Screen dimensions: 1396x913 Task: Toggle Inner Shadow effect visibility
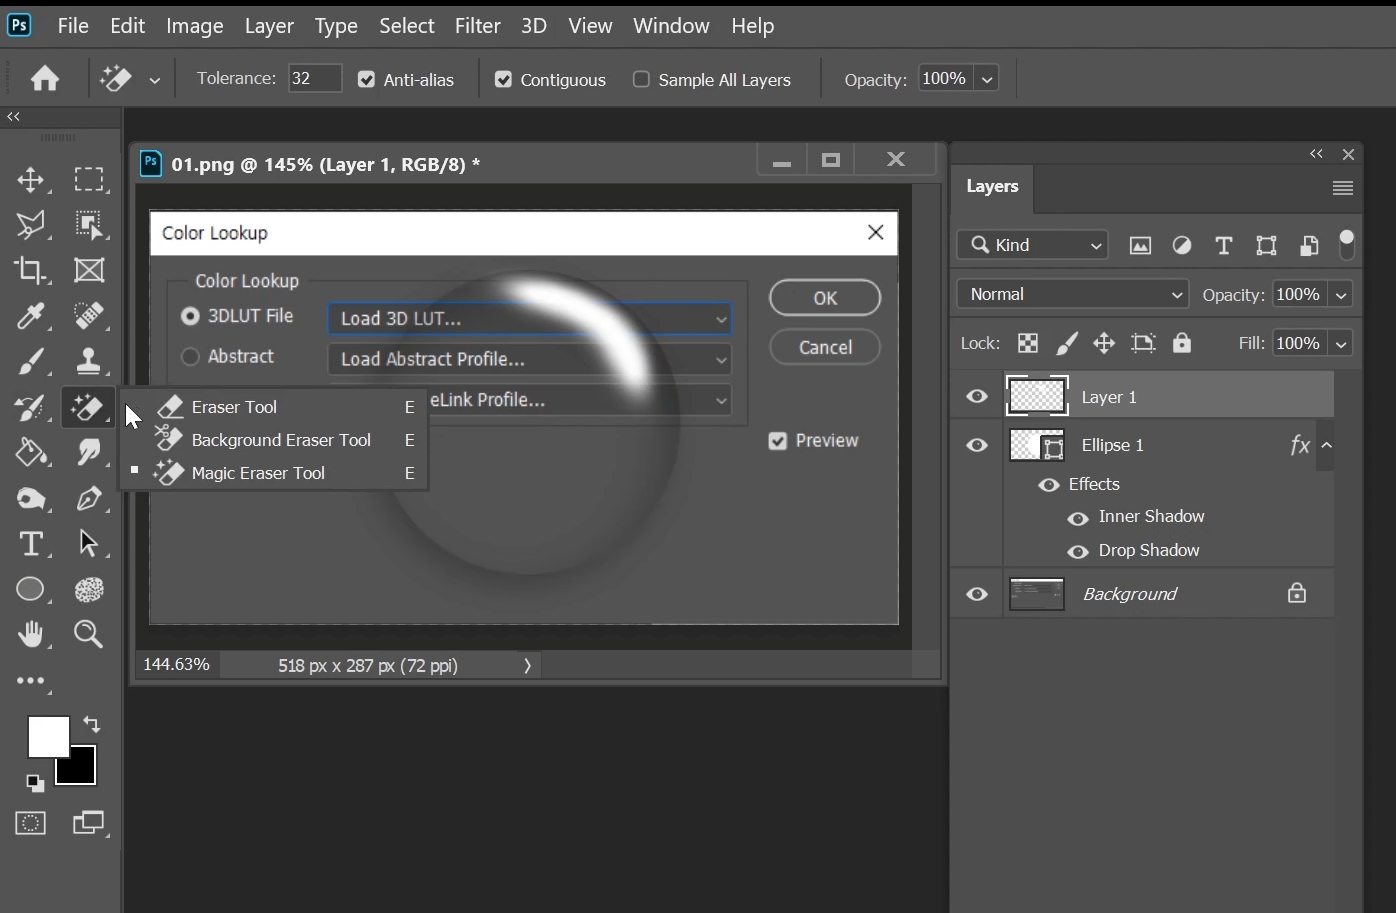tap(1078, 518)
